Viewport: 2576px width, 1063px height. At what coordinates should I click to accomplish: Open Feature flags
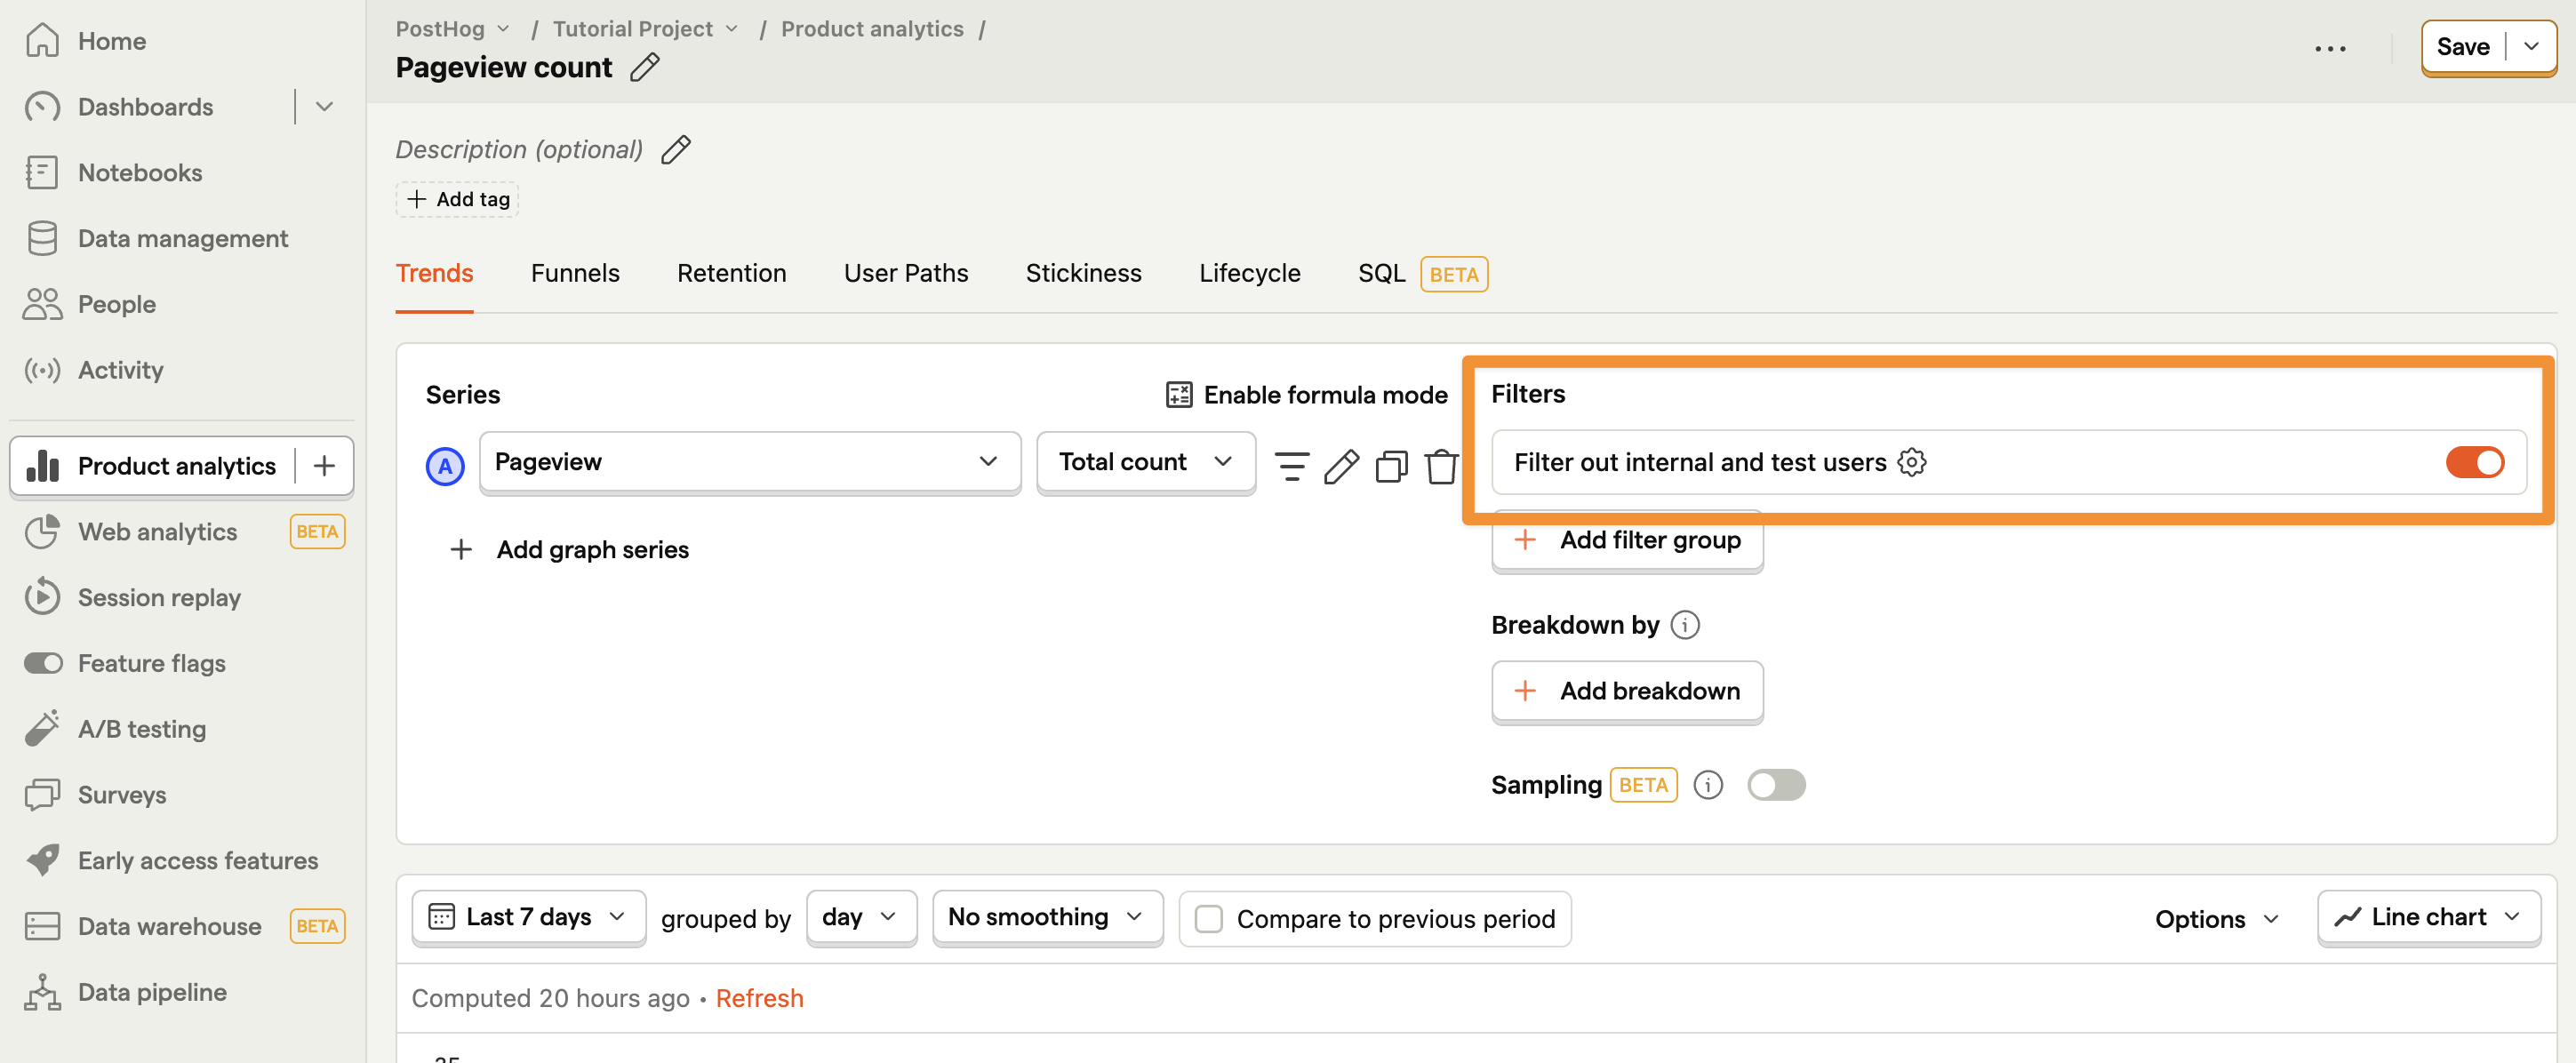[x=151, y=663]
